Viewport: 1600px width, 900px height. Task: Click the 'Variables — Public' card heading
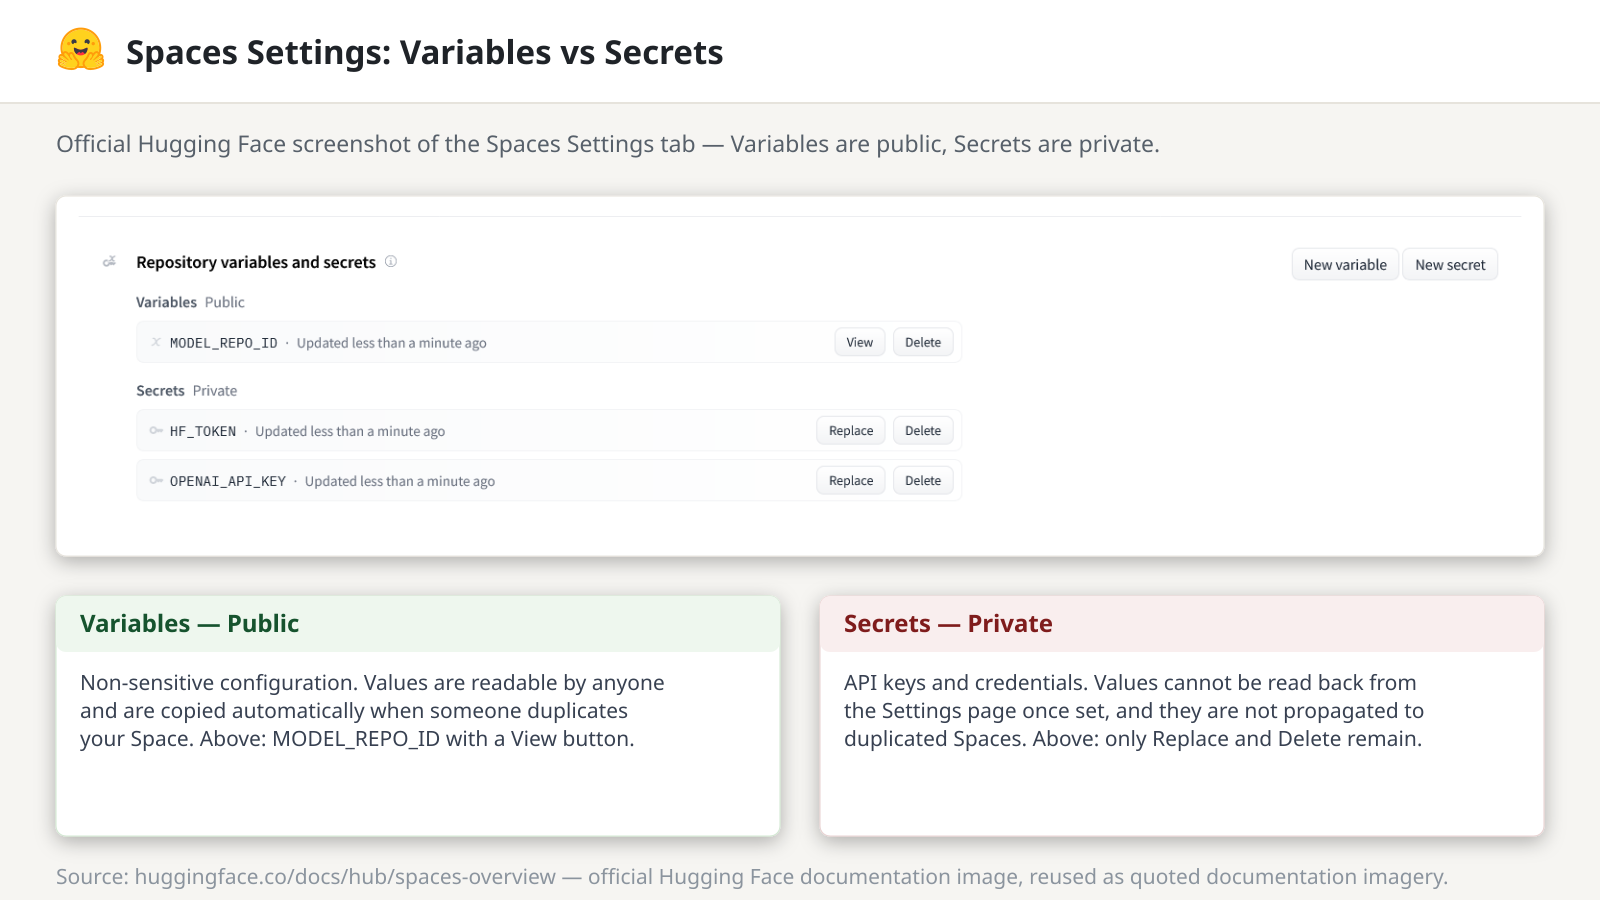189,624
